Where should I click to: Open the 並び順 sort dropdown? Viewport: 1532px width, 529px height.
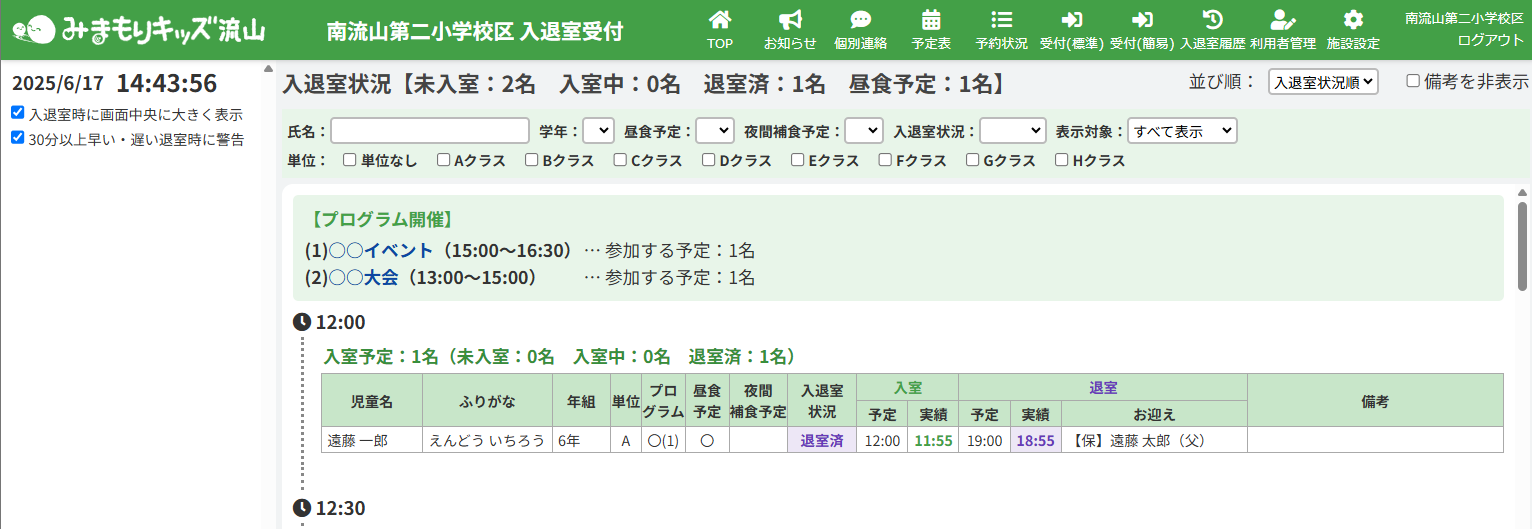1322,83
